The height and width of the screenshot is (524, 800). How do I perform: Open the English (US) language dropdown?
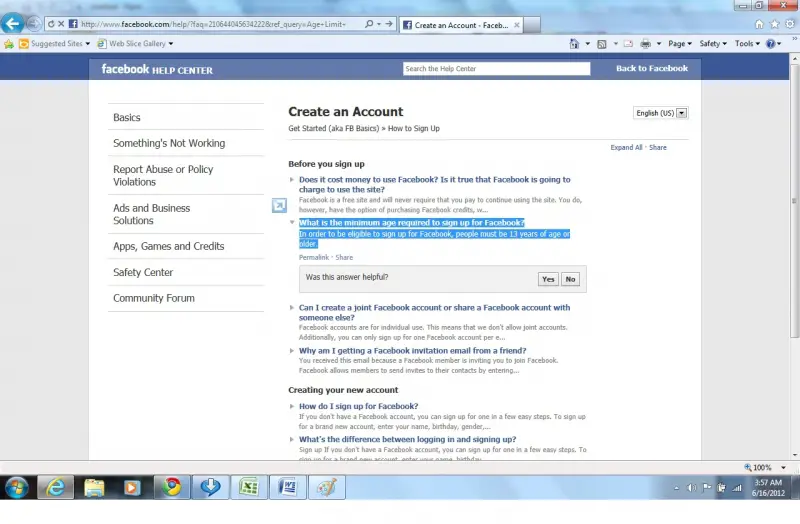pyautogui.click(x=661, y=113)
